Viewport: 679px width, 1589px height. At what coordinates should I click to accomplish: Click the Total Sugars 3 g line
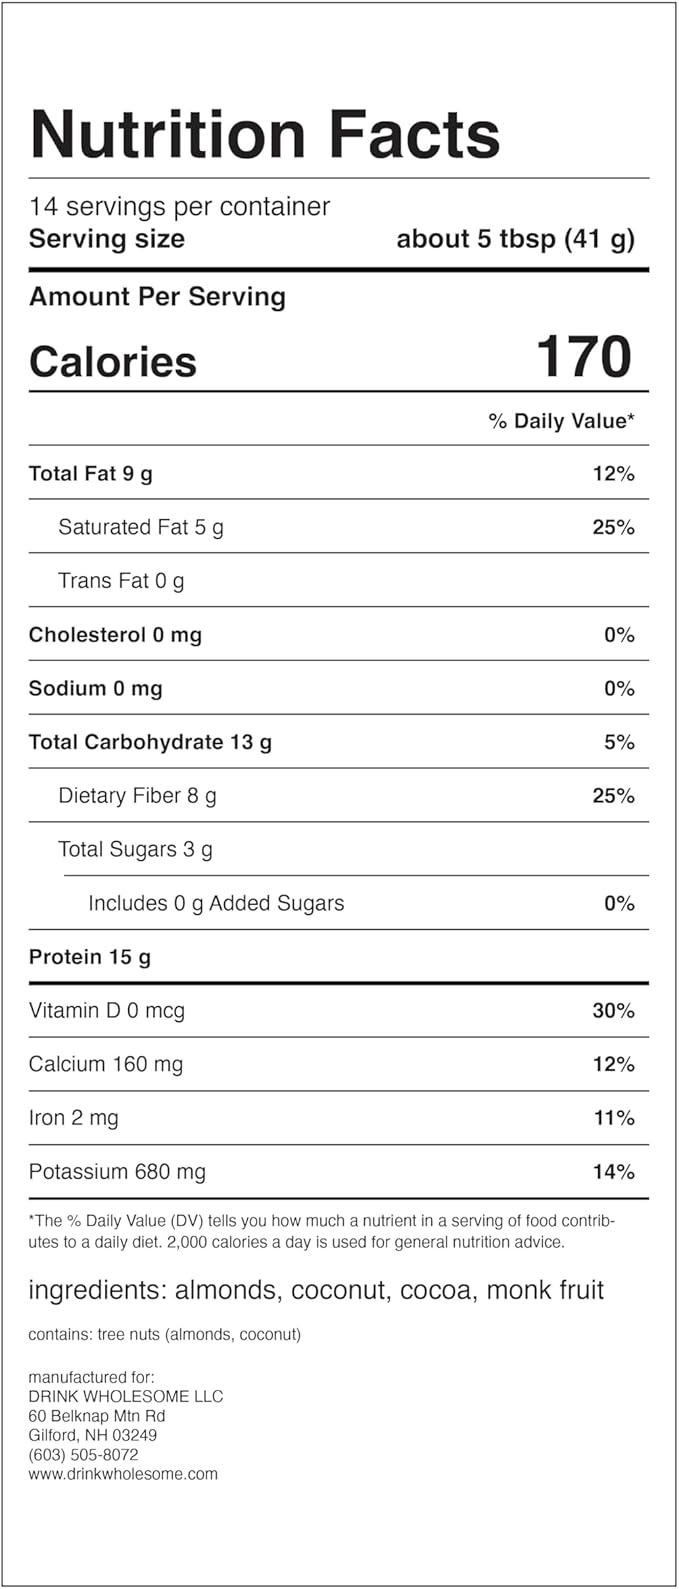point(135,850)
